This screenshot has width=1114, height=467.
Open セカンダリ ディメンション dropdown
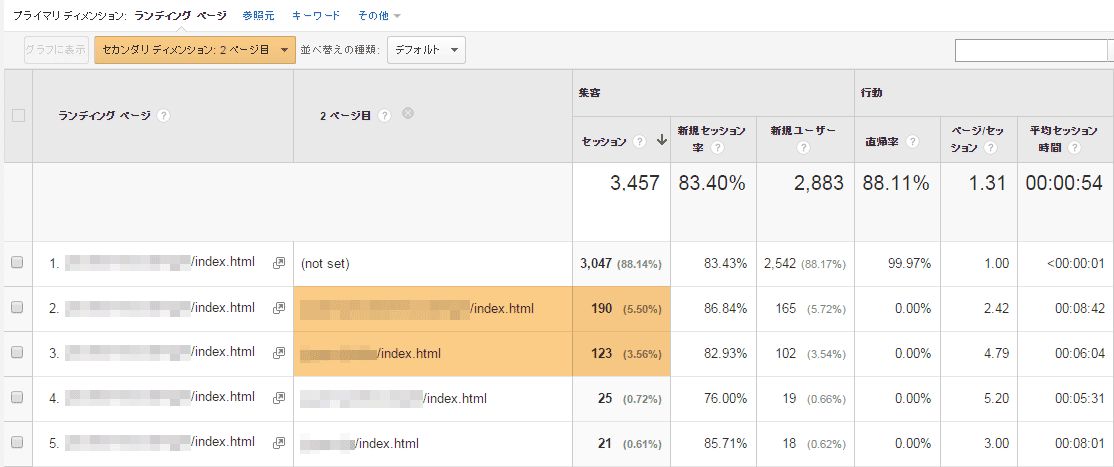pyautogui.click(x=195, y=49)
